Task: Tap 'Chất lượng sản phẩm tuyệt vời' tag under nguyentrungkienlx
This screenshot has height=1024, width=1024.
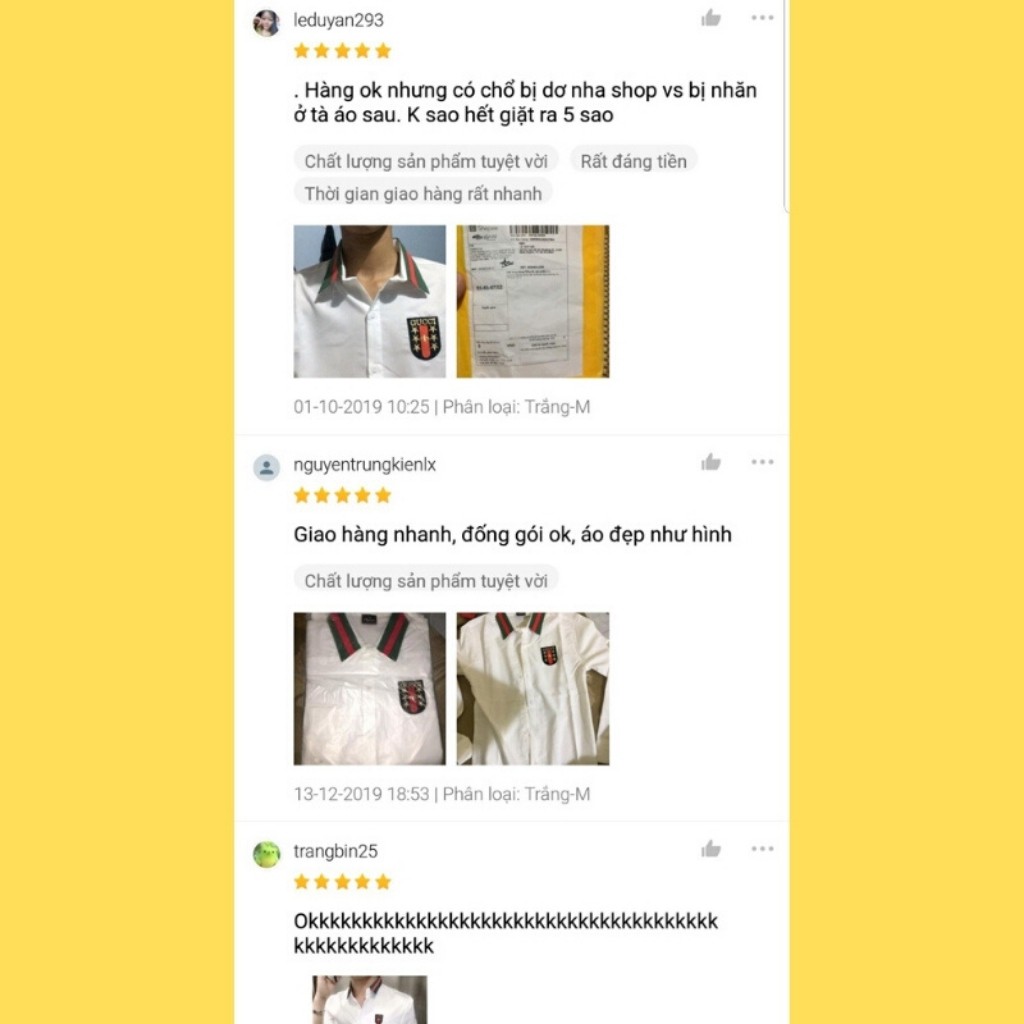Action: click(x=426, y=580)
